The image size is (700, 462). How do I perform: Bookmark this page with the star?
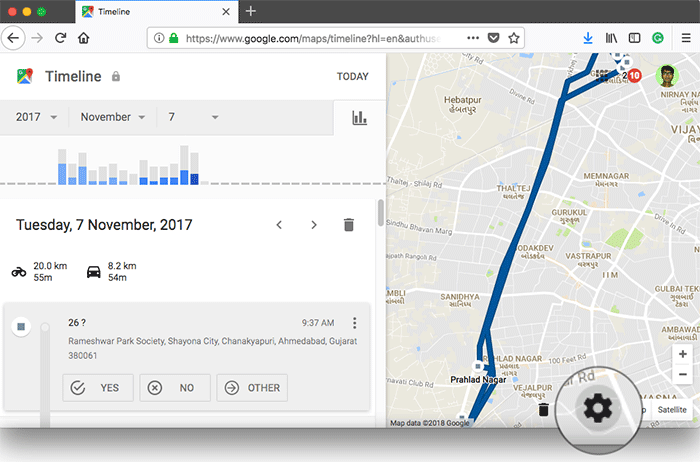pos(514,38)
